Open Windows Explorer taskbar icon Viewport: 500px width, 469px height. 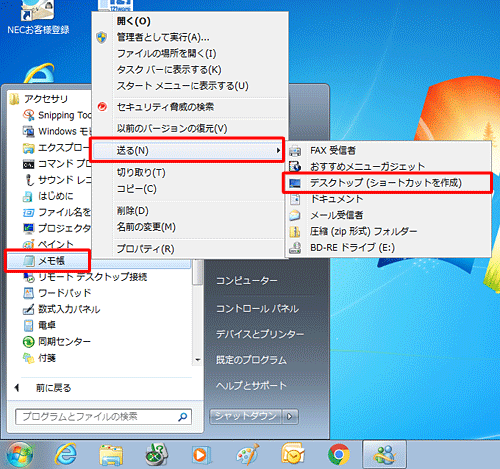[111, 455]
